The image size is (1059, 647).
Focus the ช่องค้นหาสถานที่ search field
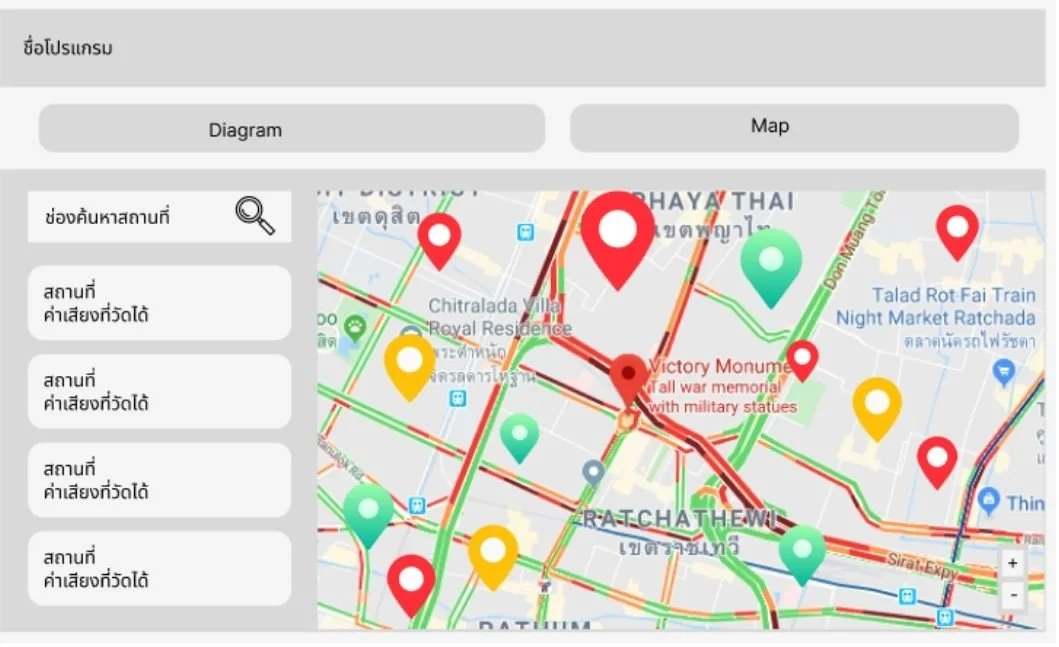pos(159,217)
